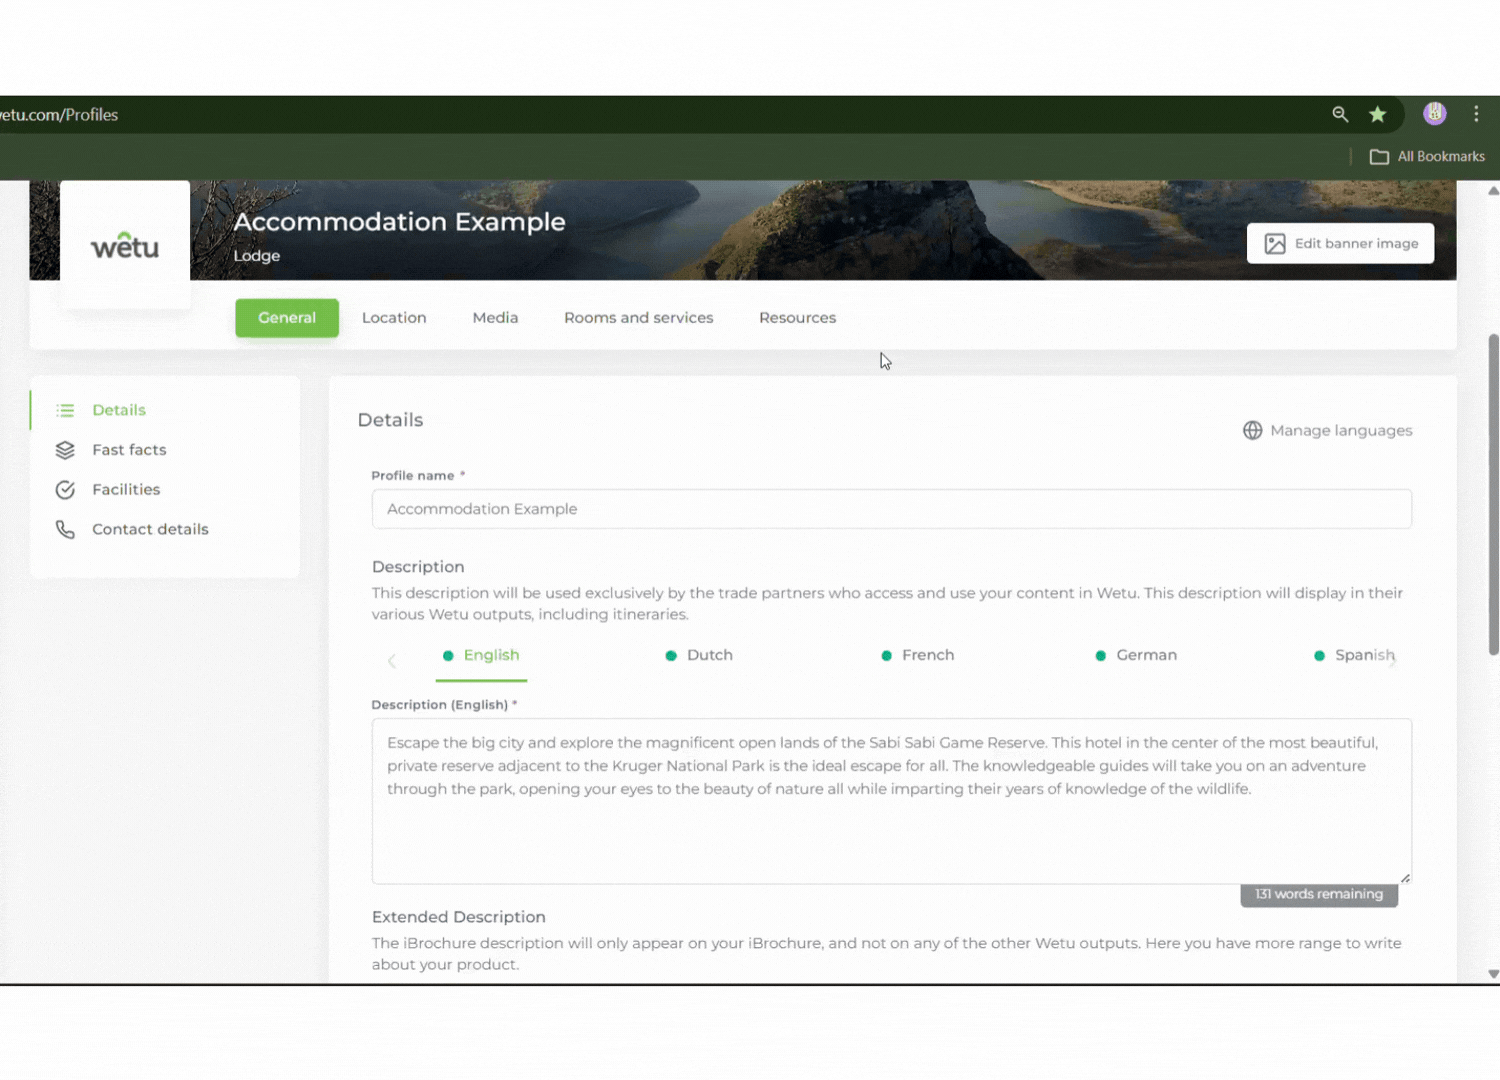Focus the Profile name field
The image size is (1500, 1080).
click(891, 509)
